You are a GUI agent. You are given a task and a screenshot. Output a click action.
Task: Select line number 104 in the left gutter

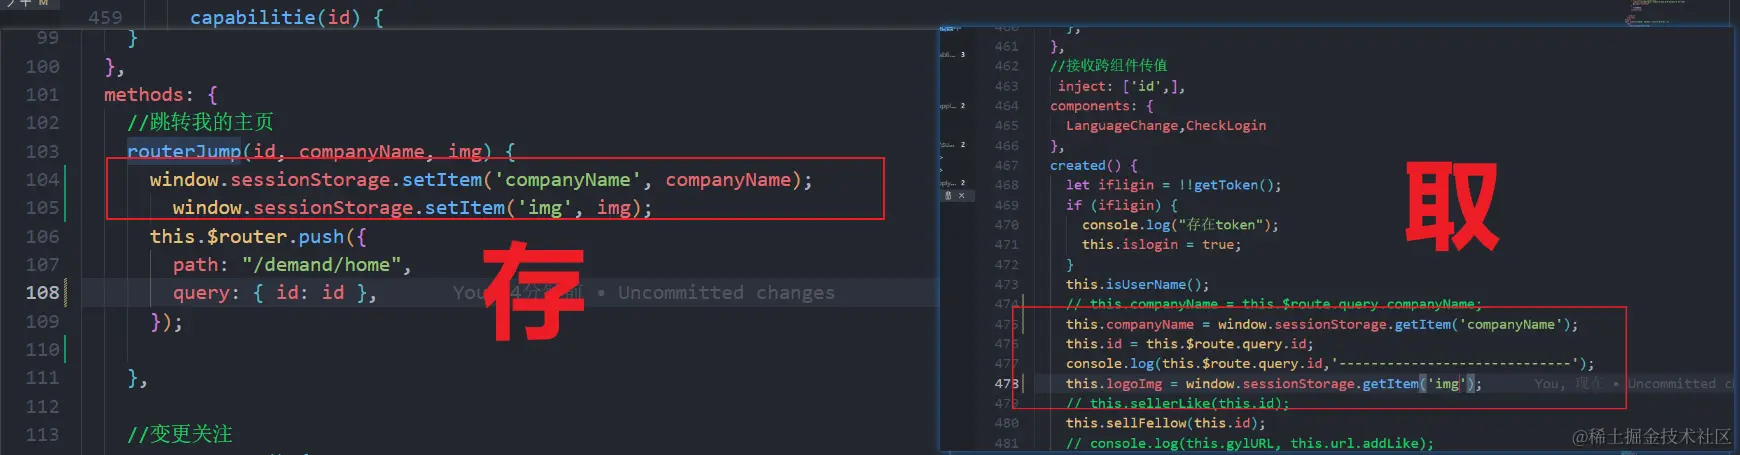tap(43, 180)
